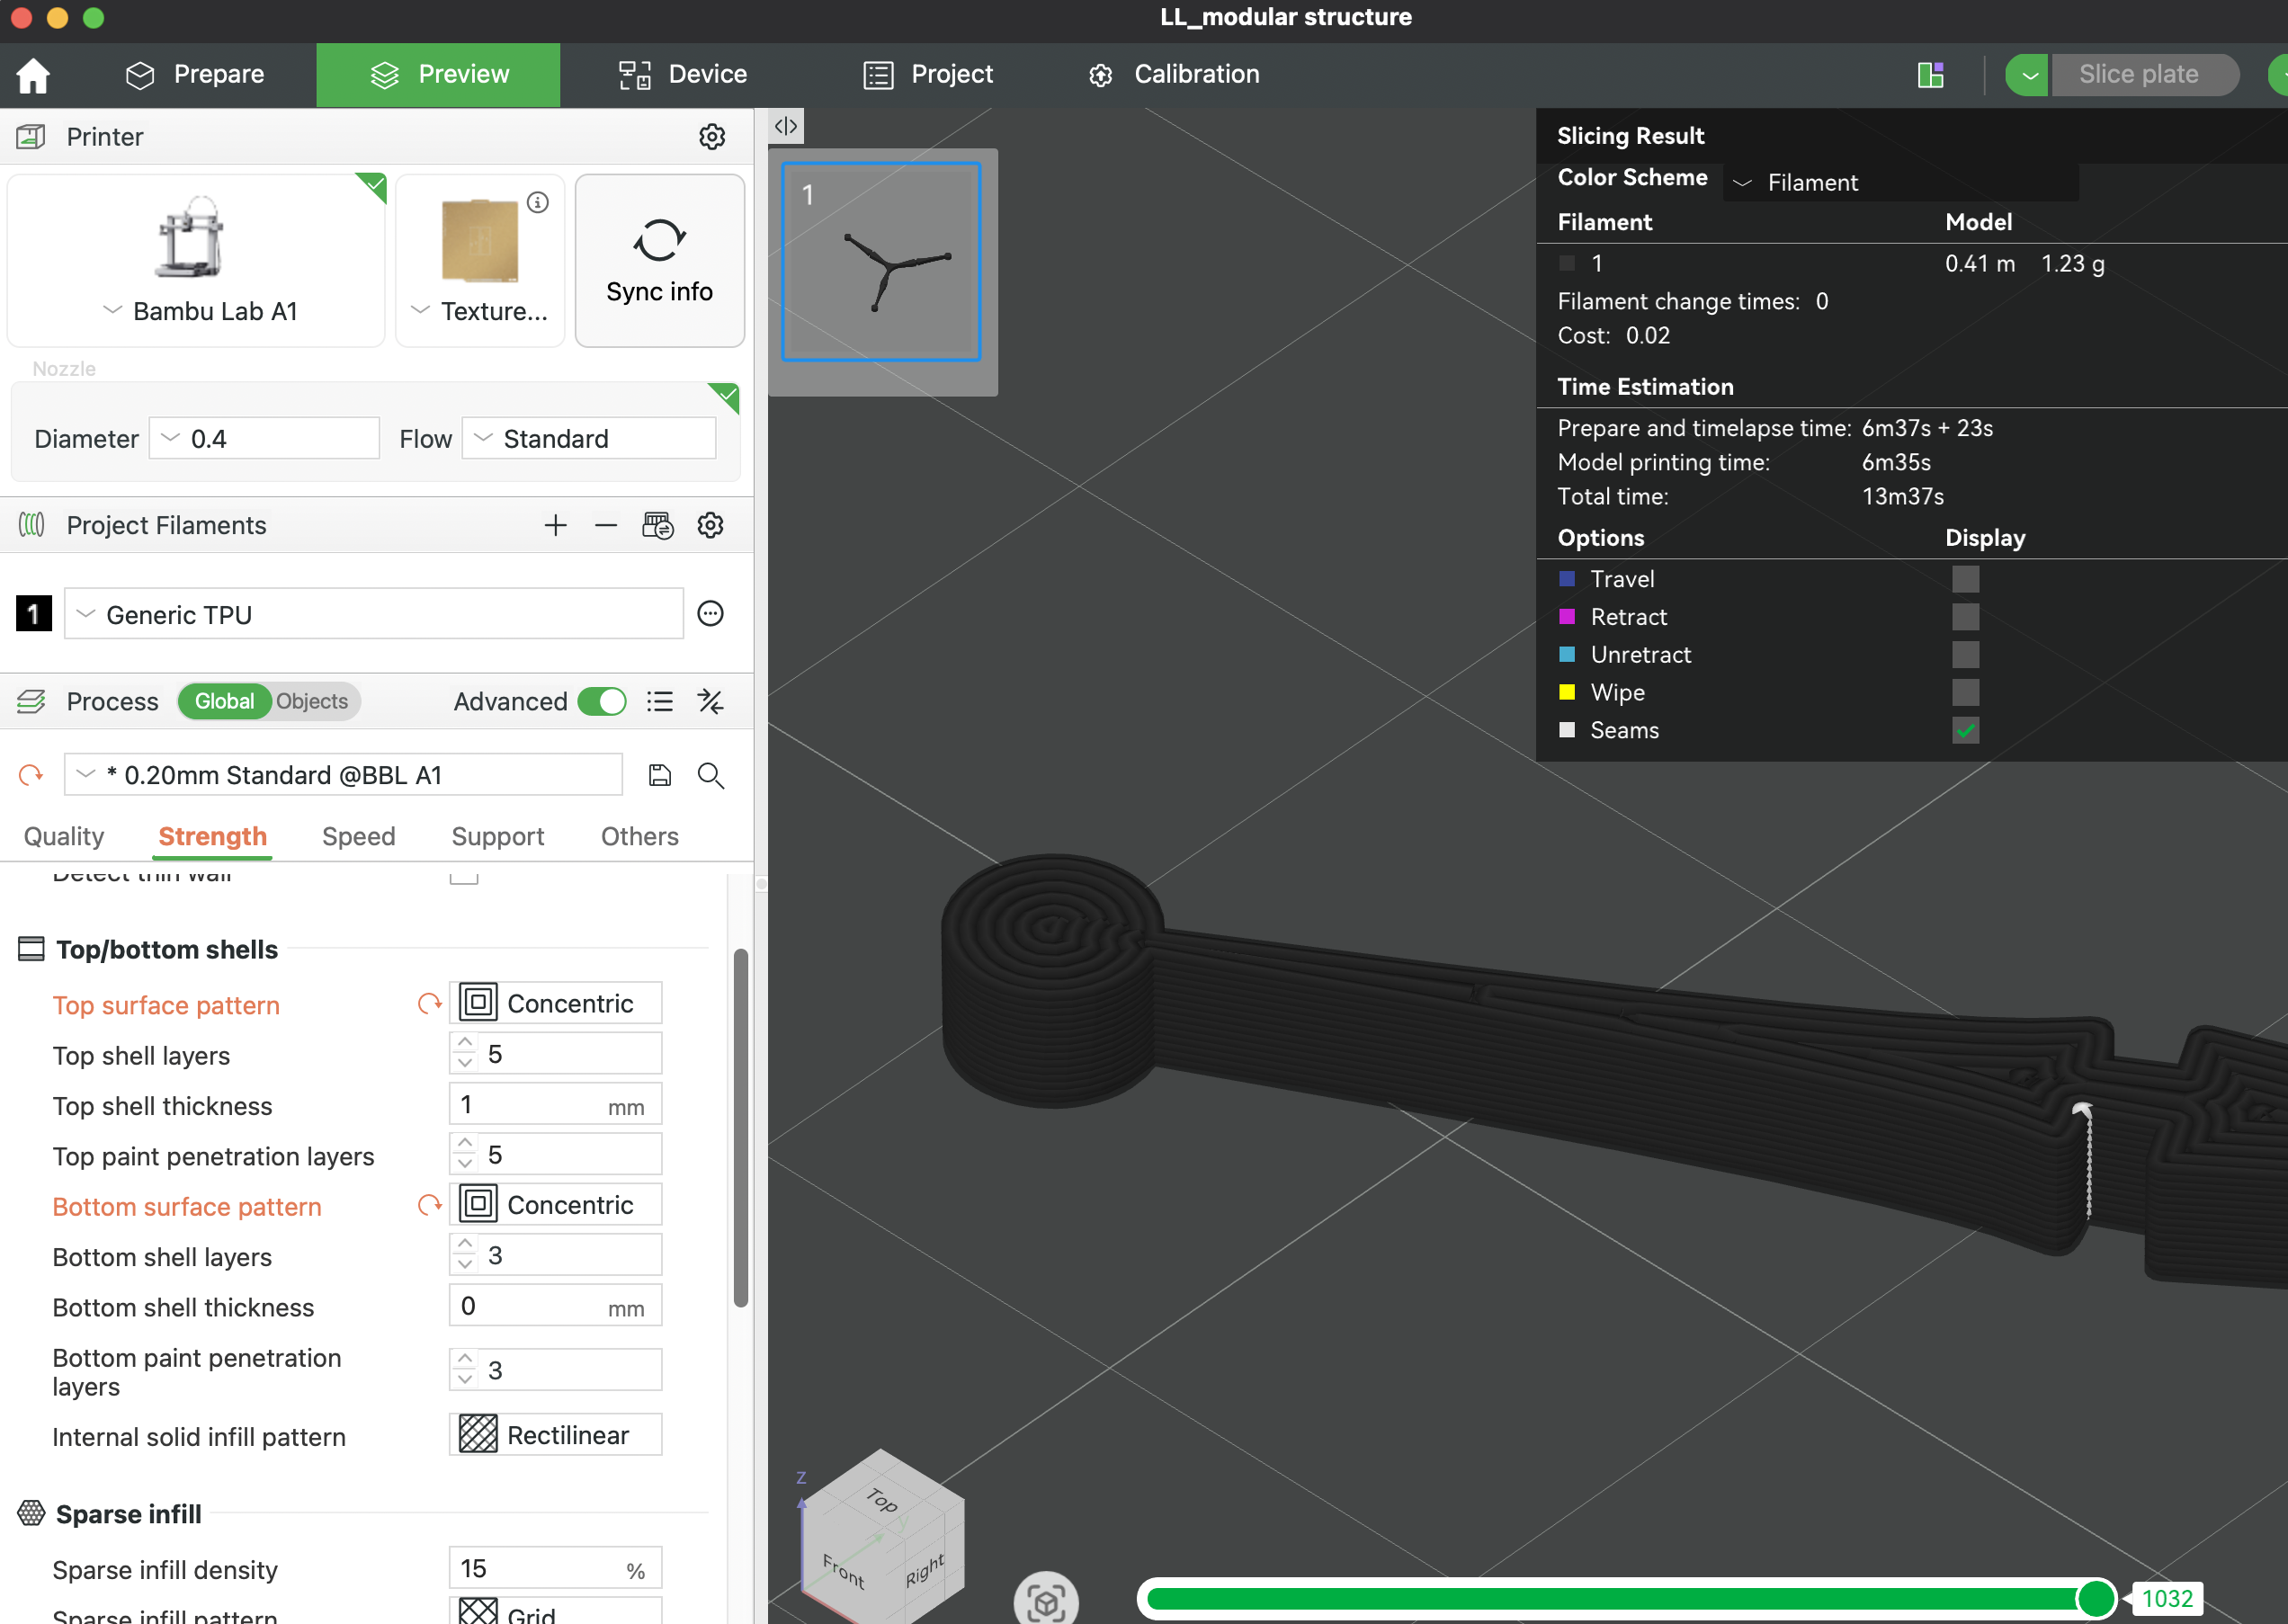Collapse the sidebar panel arrow
This screenshot has height=1624, width=2288.
point(786,126)
